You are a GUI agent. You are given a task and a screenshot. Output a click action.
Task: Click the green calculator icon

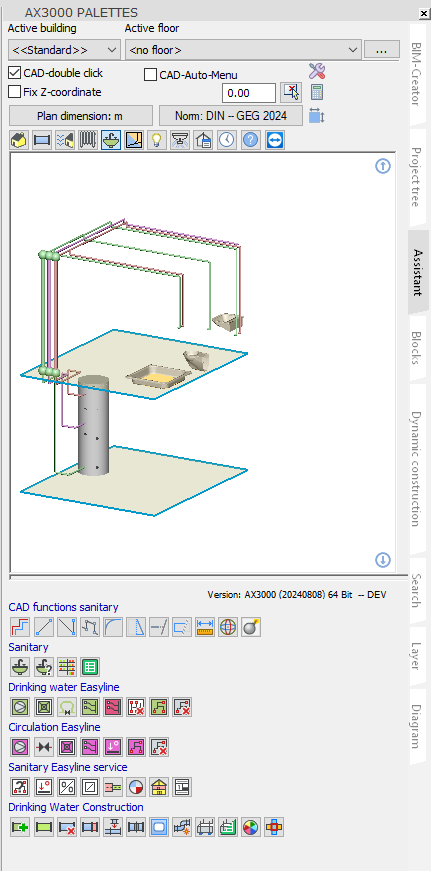pyautogui.click(x=317, y=92)
